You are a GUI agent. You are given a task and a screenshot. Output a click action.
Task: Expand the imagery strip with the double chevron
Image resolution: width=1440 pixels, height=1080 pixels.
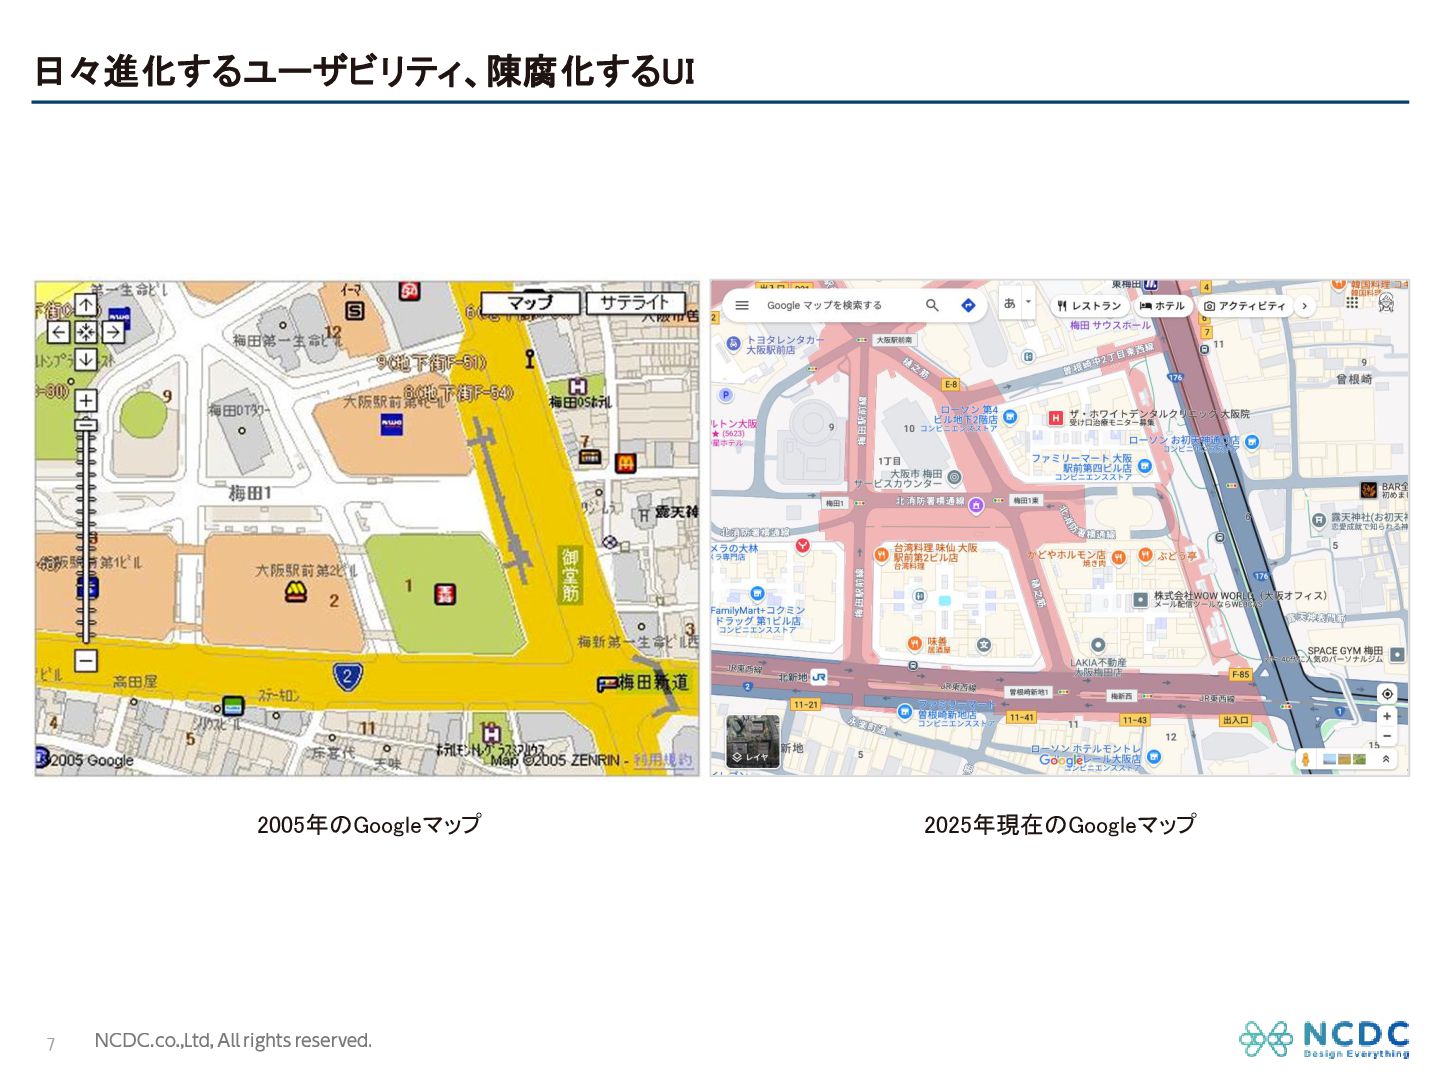tap(1386, 760)
